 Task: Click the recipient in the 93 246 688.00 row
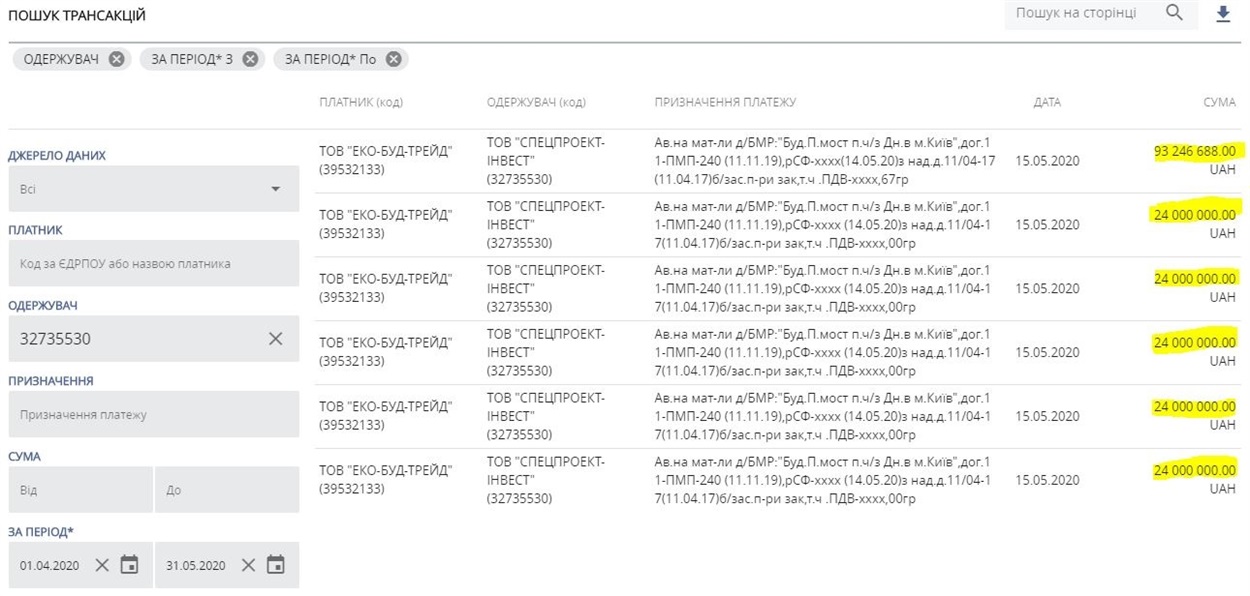point(546,161)
